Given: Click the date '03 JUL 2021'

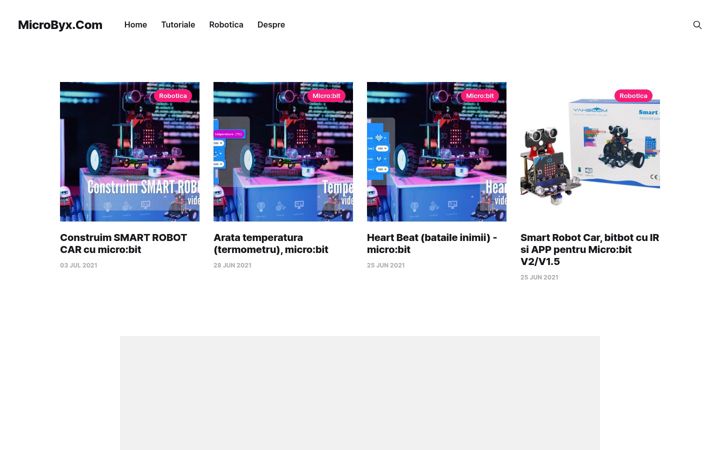Looking at the screenshot, I should coord(79,265).
